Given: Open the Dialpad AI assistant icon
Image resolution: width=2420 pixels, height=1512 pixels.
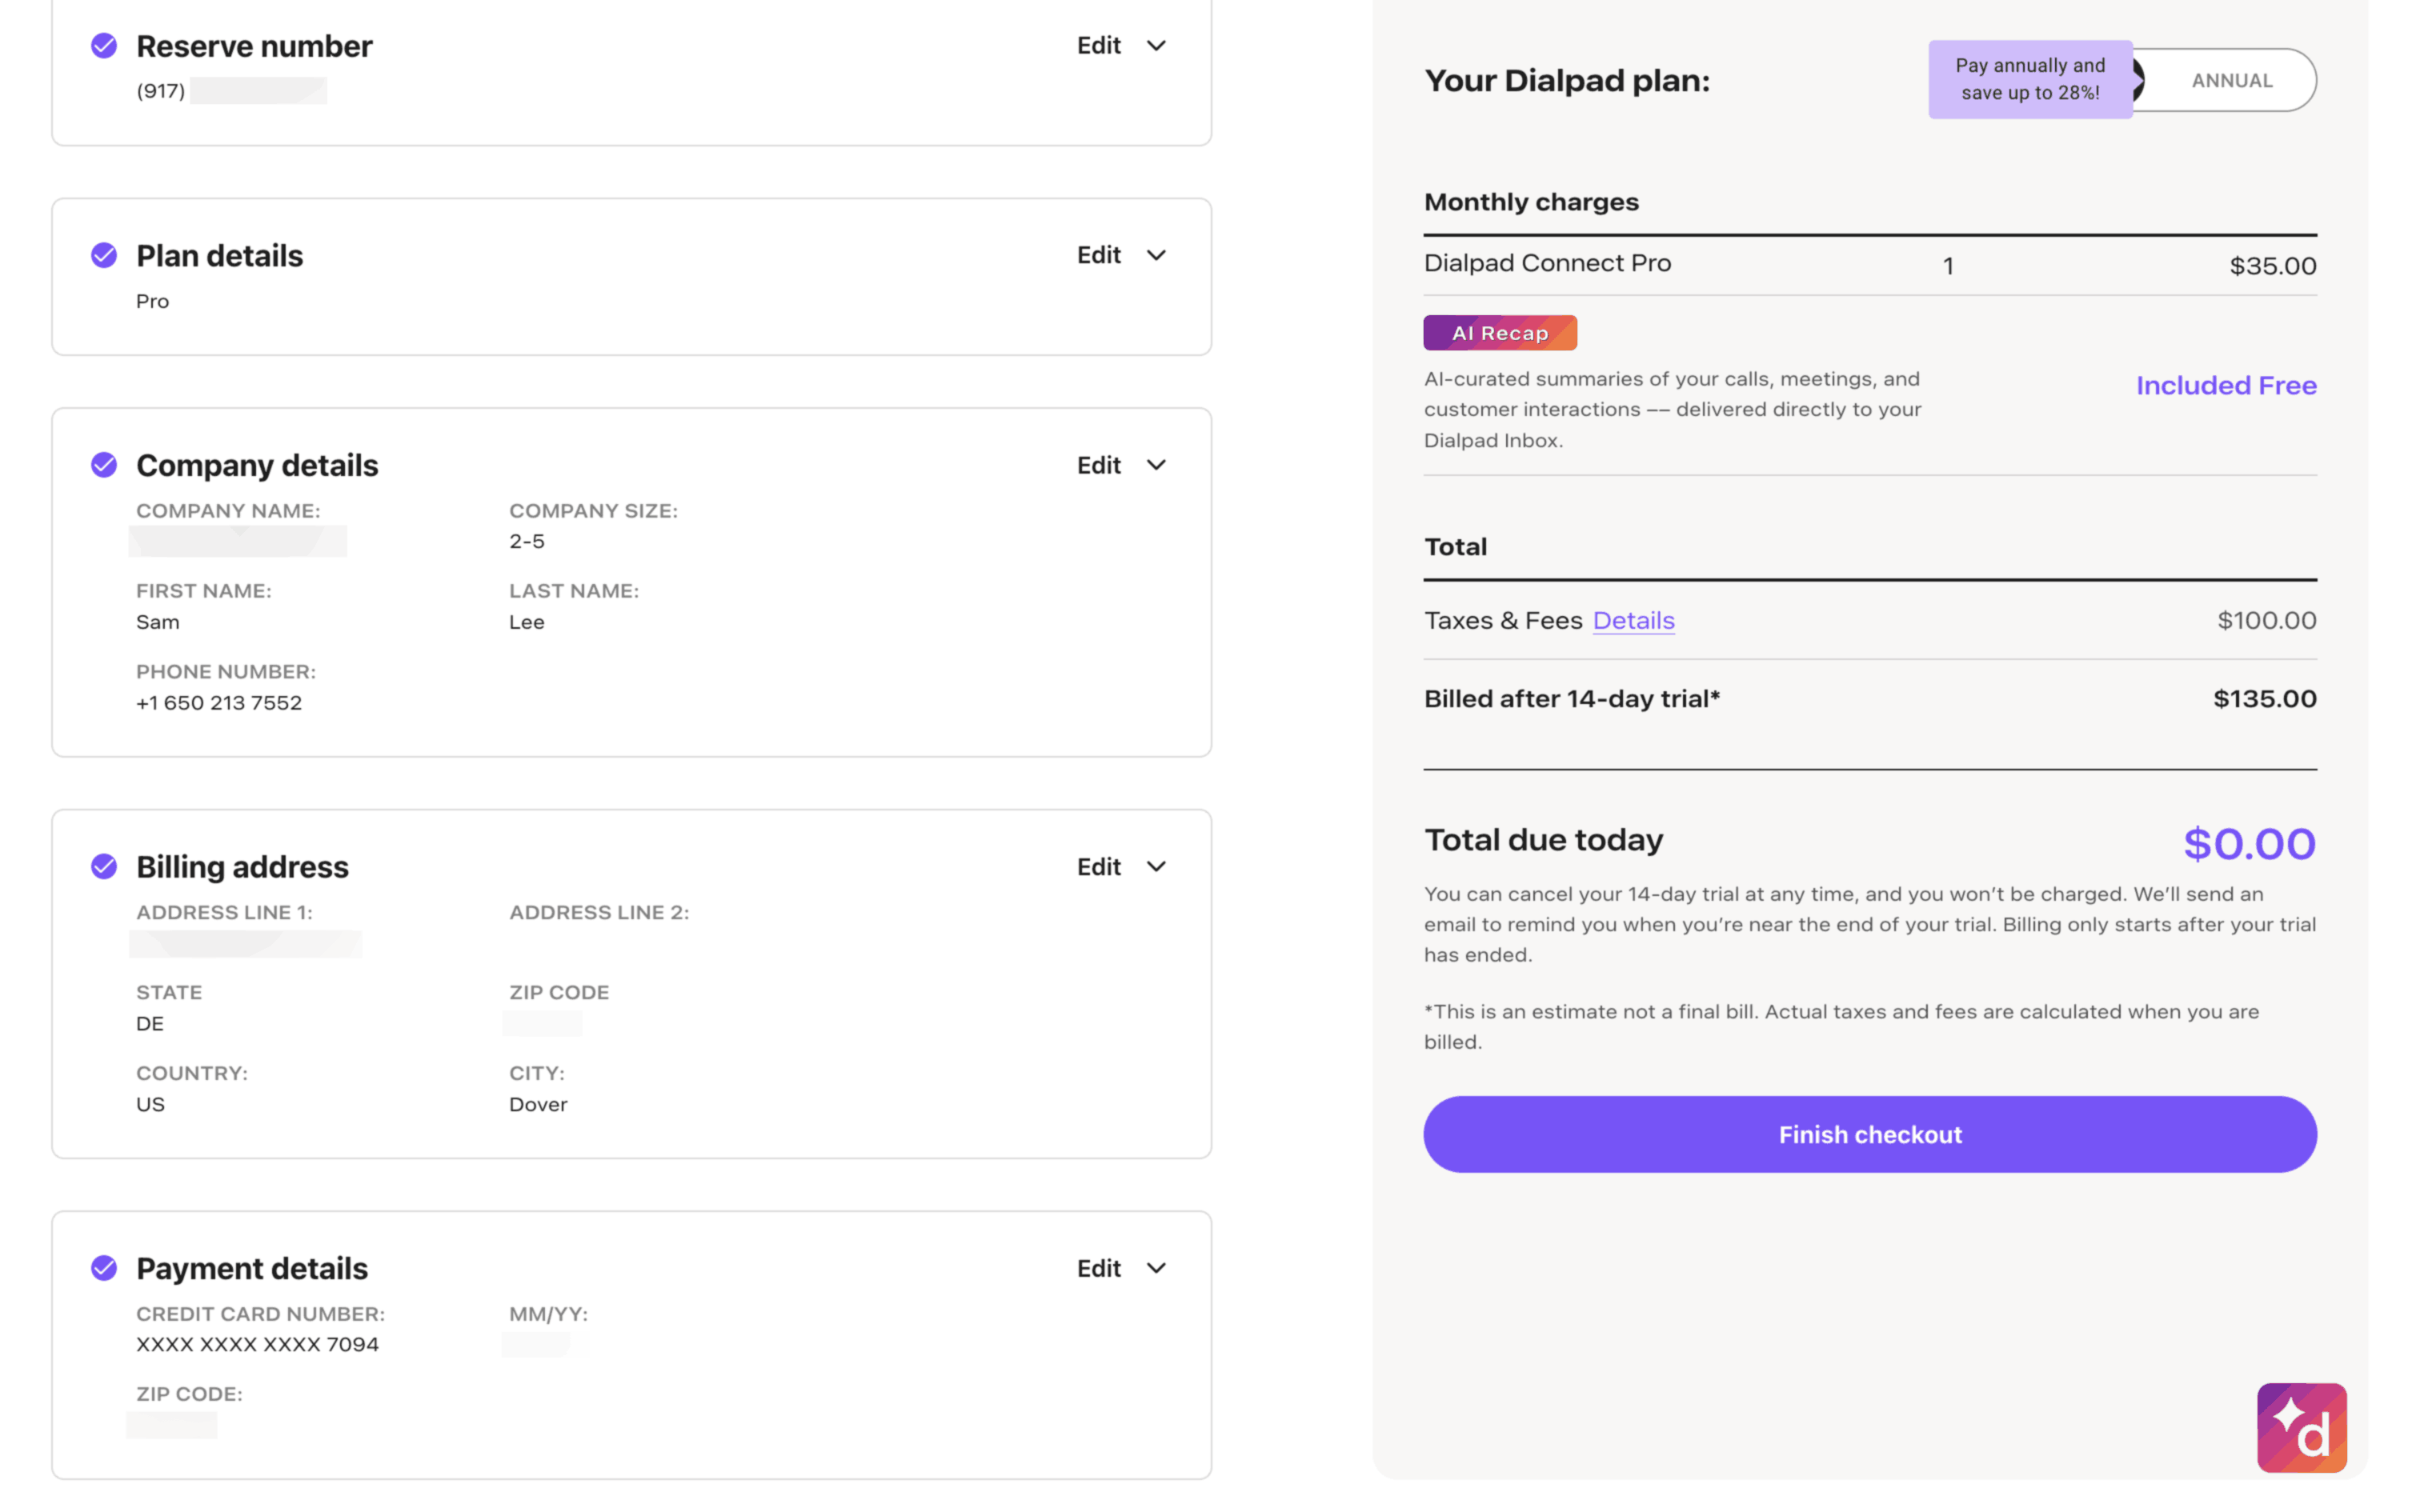Looking at the screenshot, I should [x=2301, y=1427].
